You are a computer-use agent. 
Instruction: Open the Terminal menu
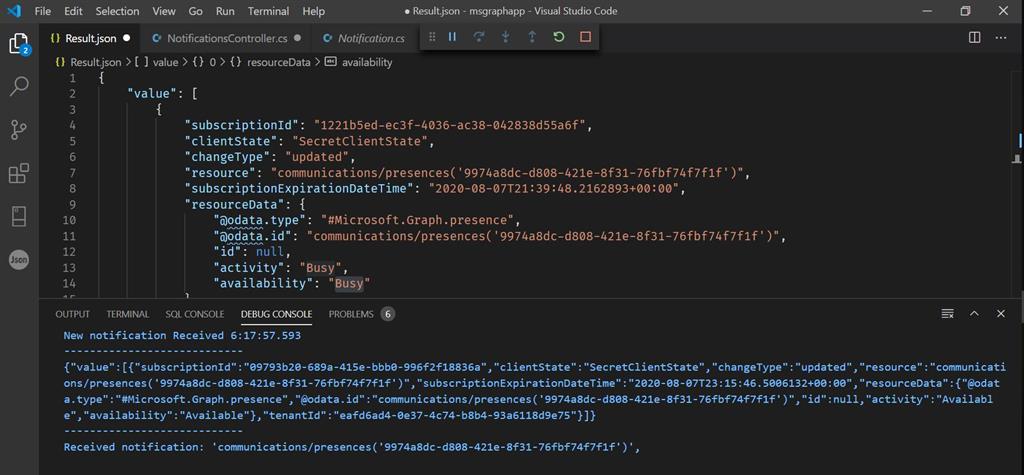pyautogui.click(x=268, y=11)
